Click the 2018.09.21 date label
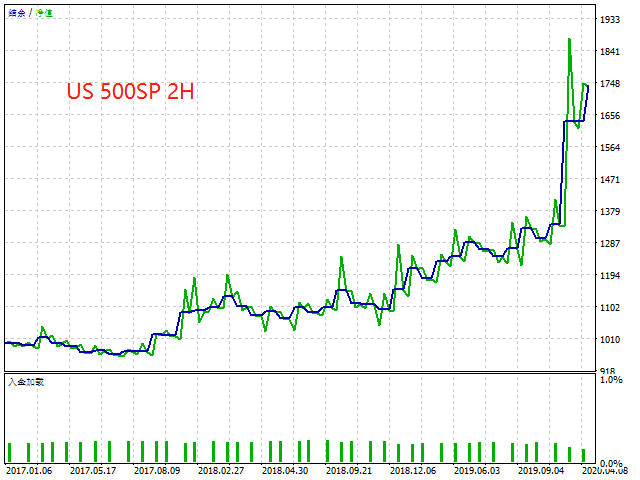The height and width of the screenshot is (480, 640). tap(349, 471)
